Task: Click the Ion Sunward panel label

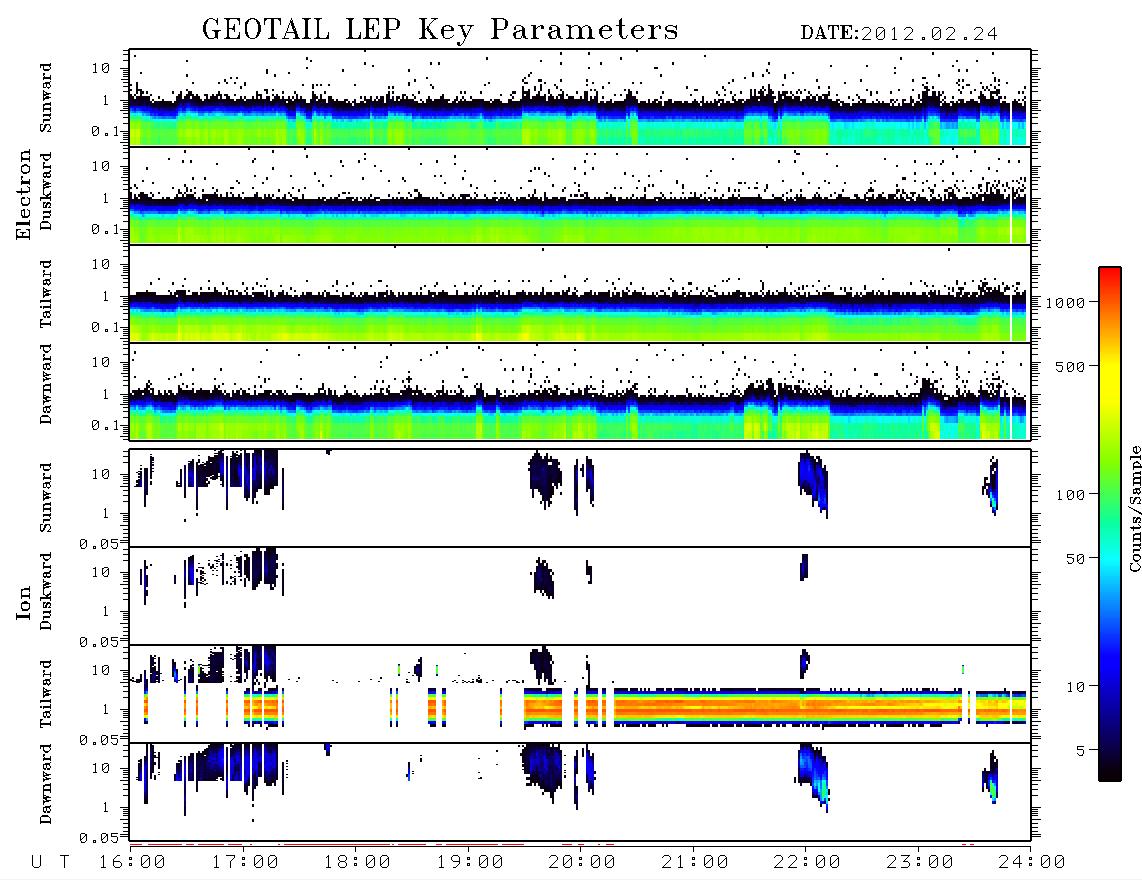Action: (46, 498)
